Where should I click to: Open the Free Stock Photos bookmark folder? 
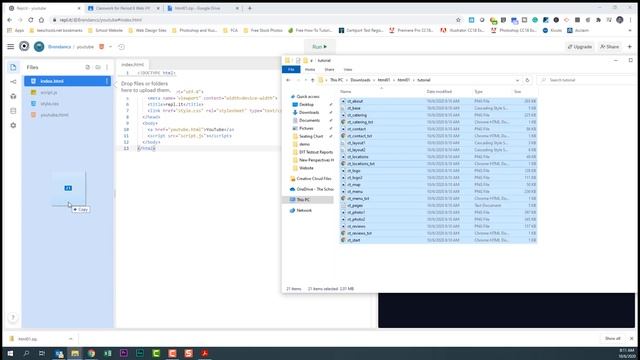263,31
